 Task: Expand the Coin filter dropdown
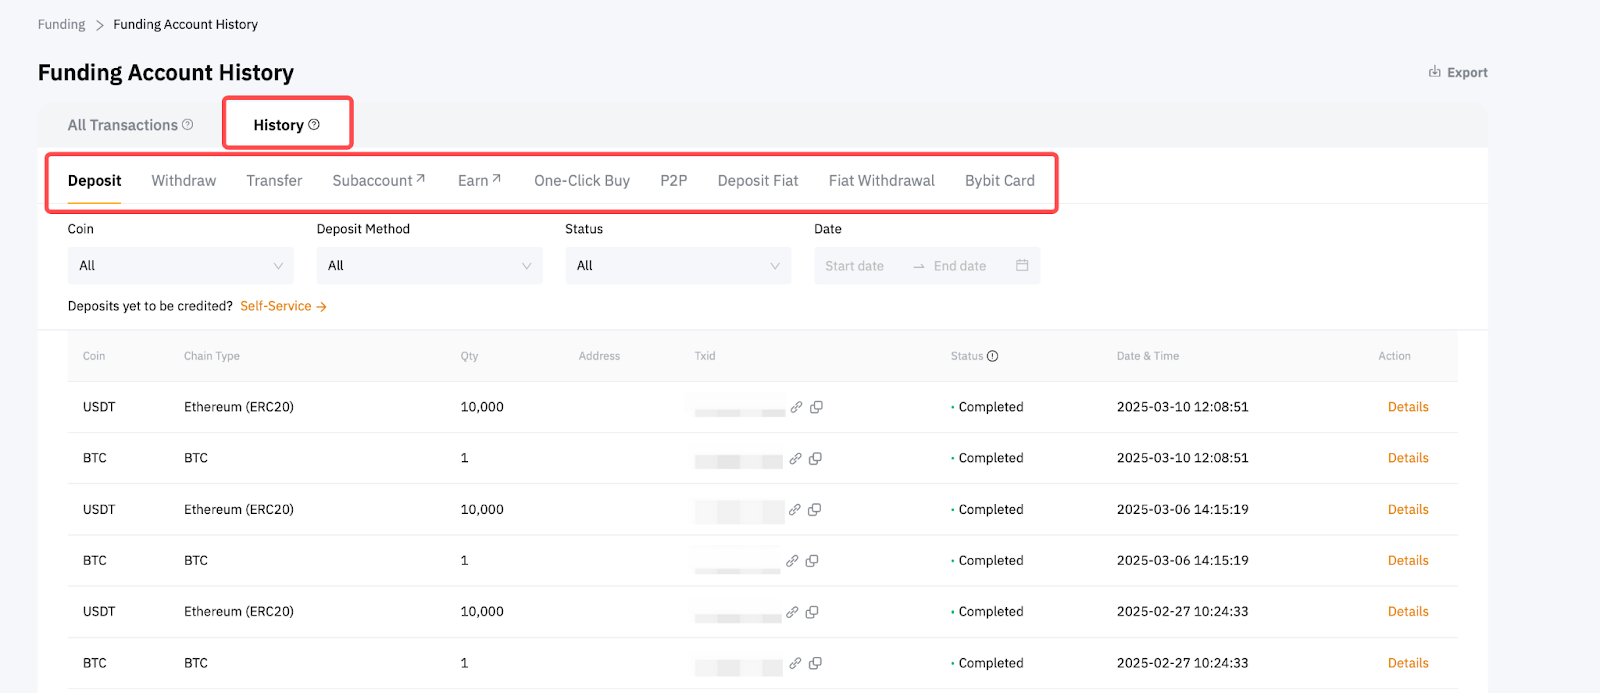180,266
